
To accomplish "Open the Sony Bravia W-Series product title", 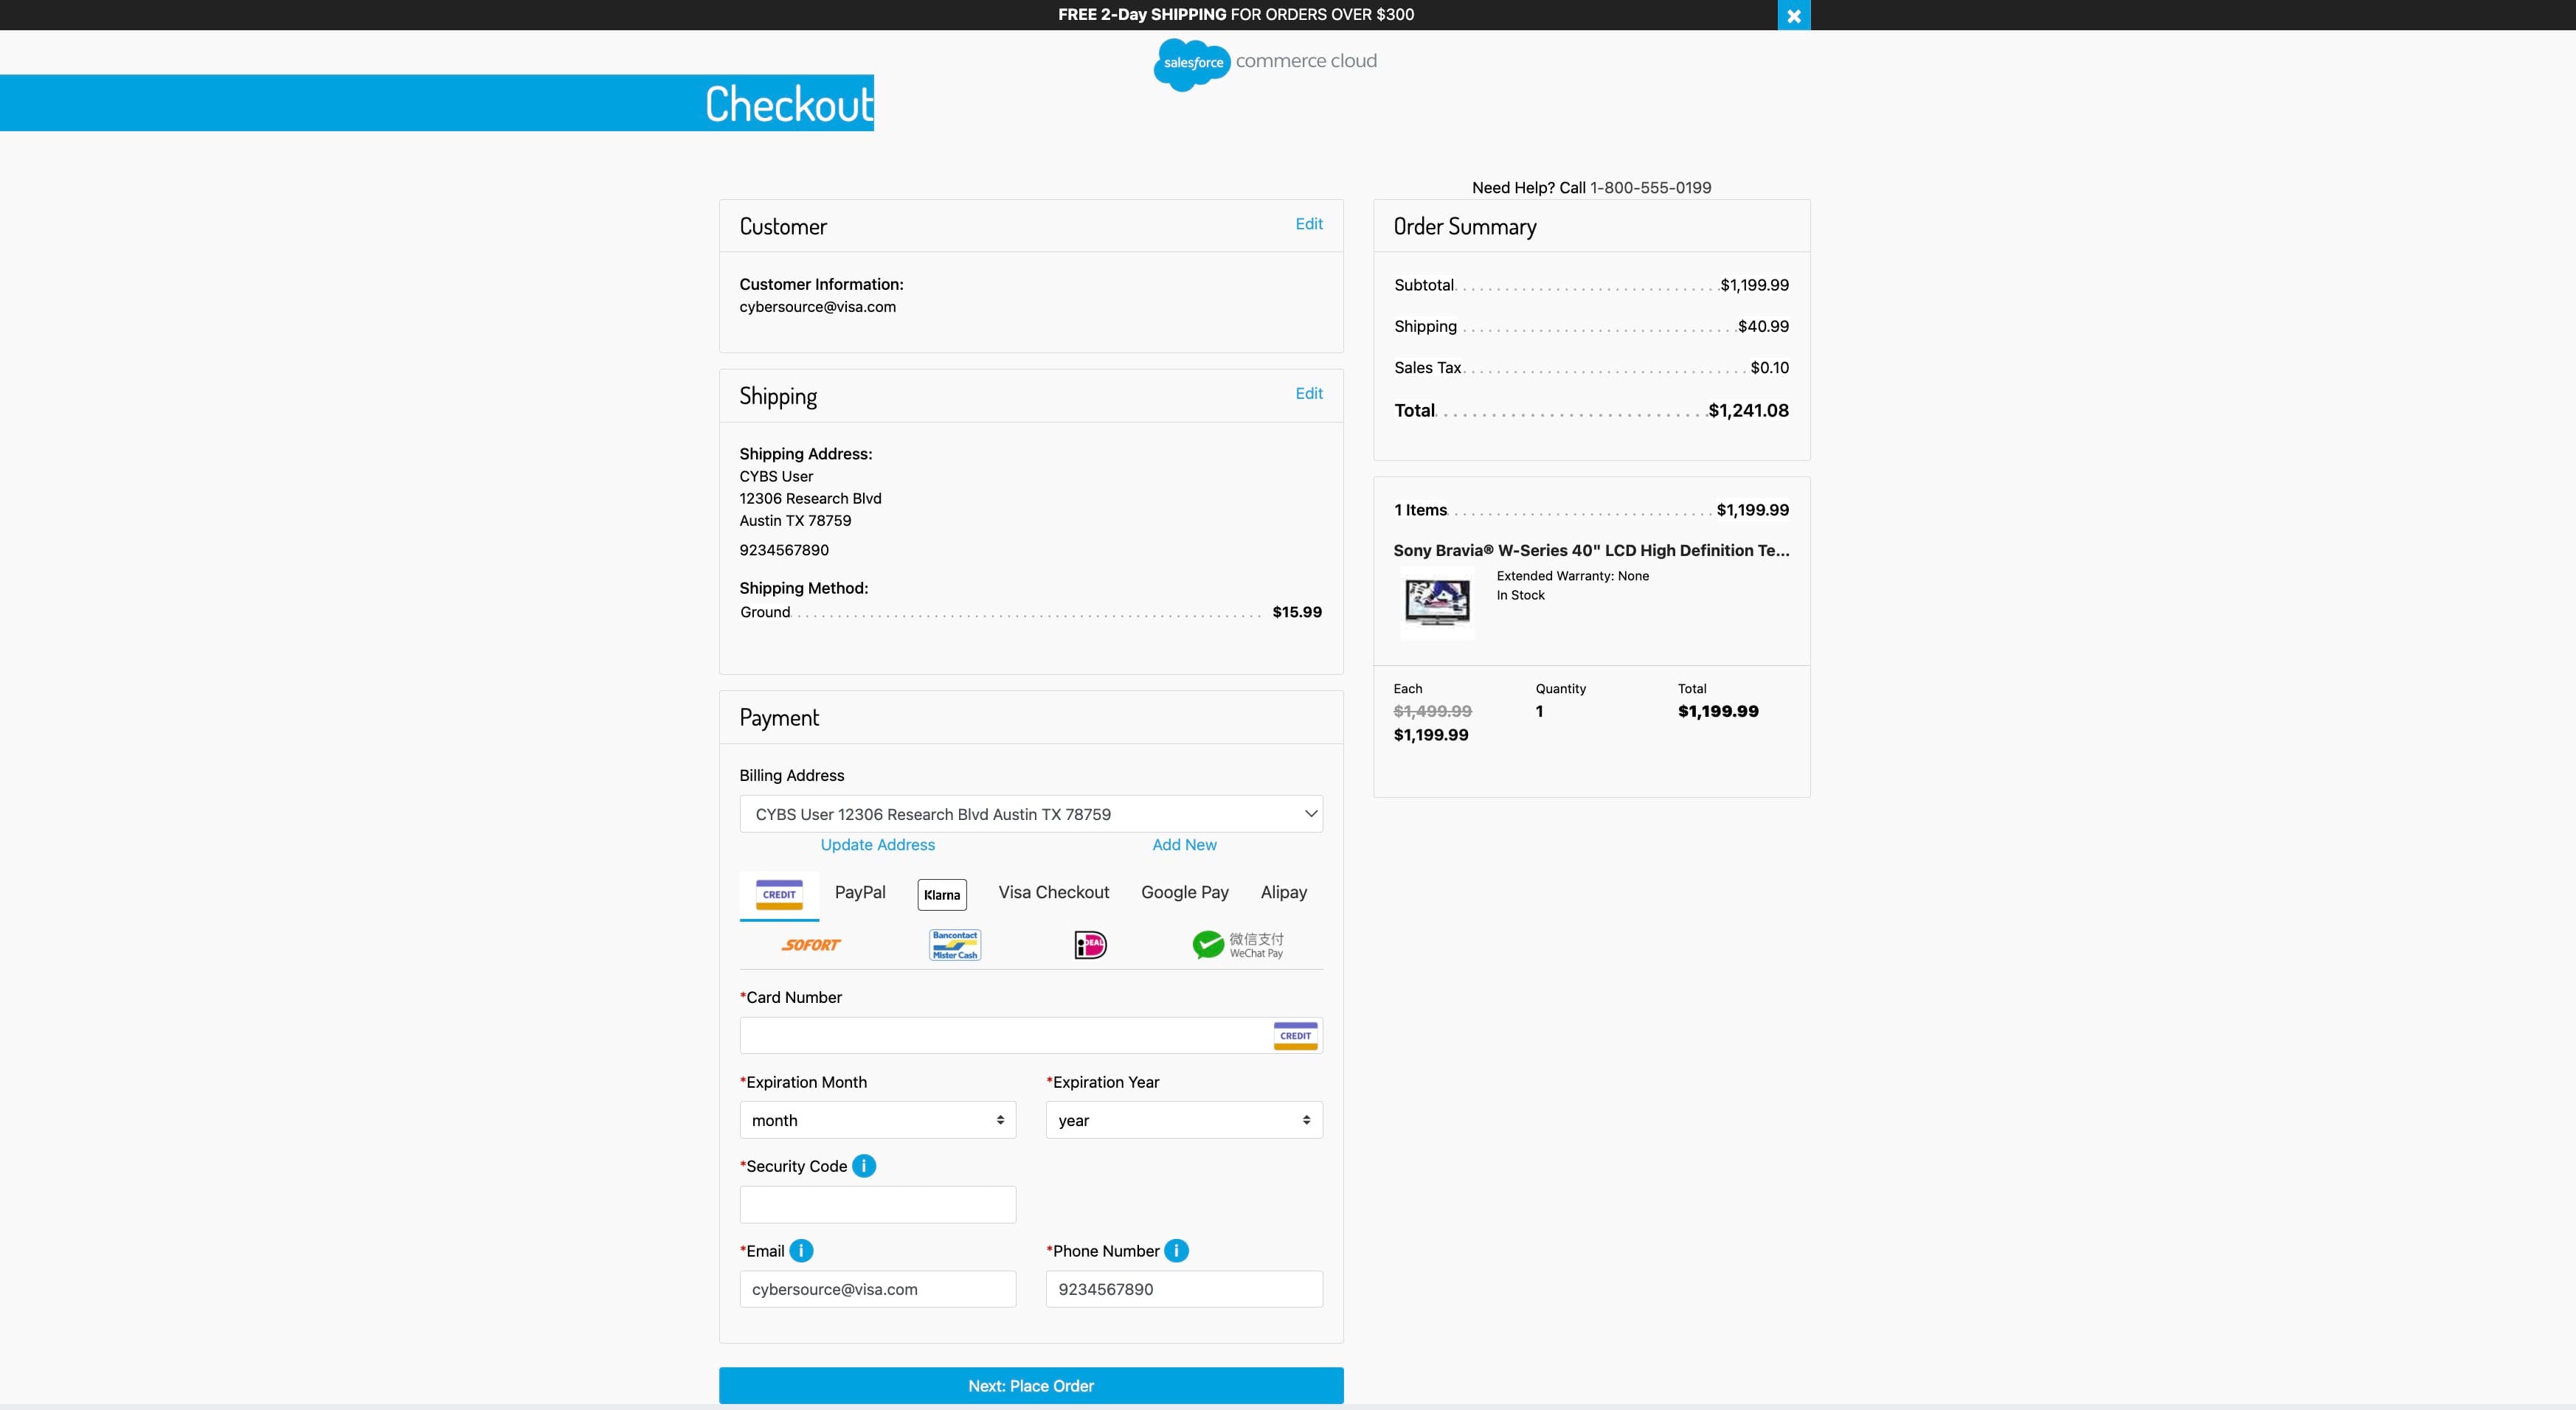I will [x=1591, y=551].
